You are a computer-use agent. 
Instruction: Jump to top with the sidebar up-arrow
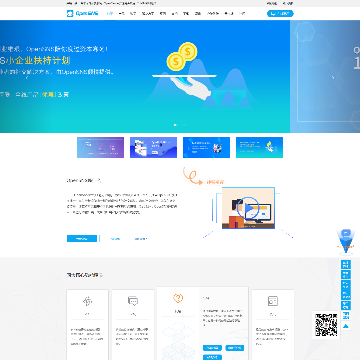[x=346, y=326]
